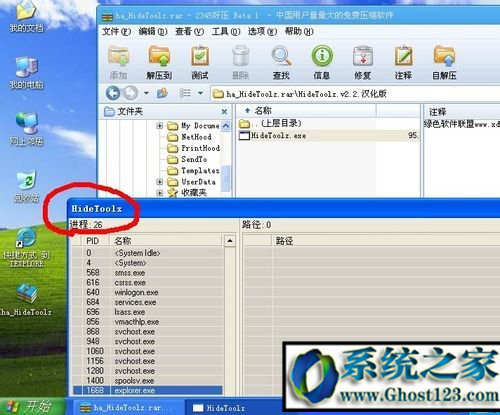
Task: Select the NetHood folder in tree
Action: (x=189, y=137)
